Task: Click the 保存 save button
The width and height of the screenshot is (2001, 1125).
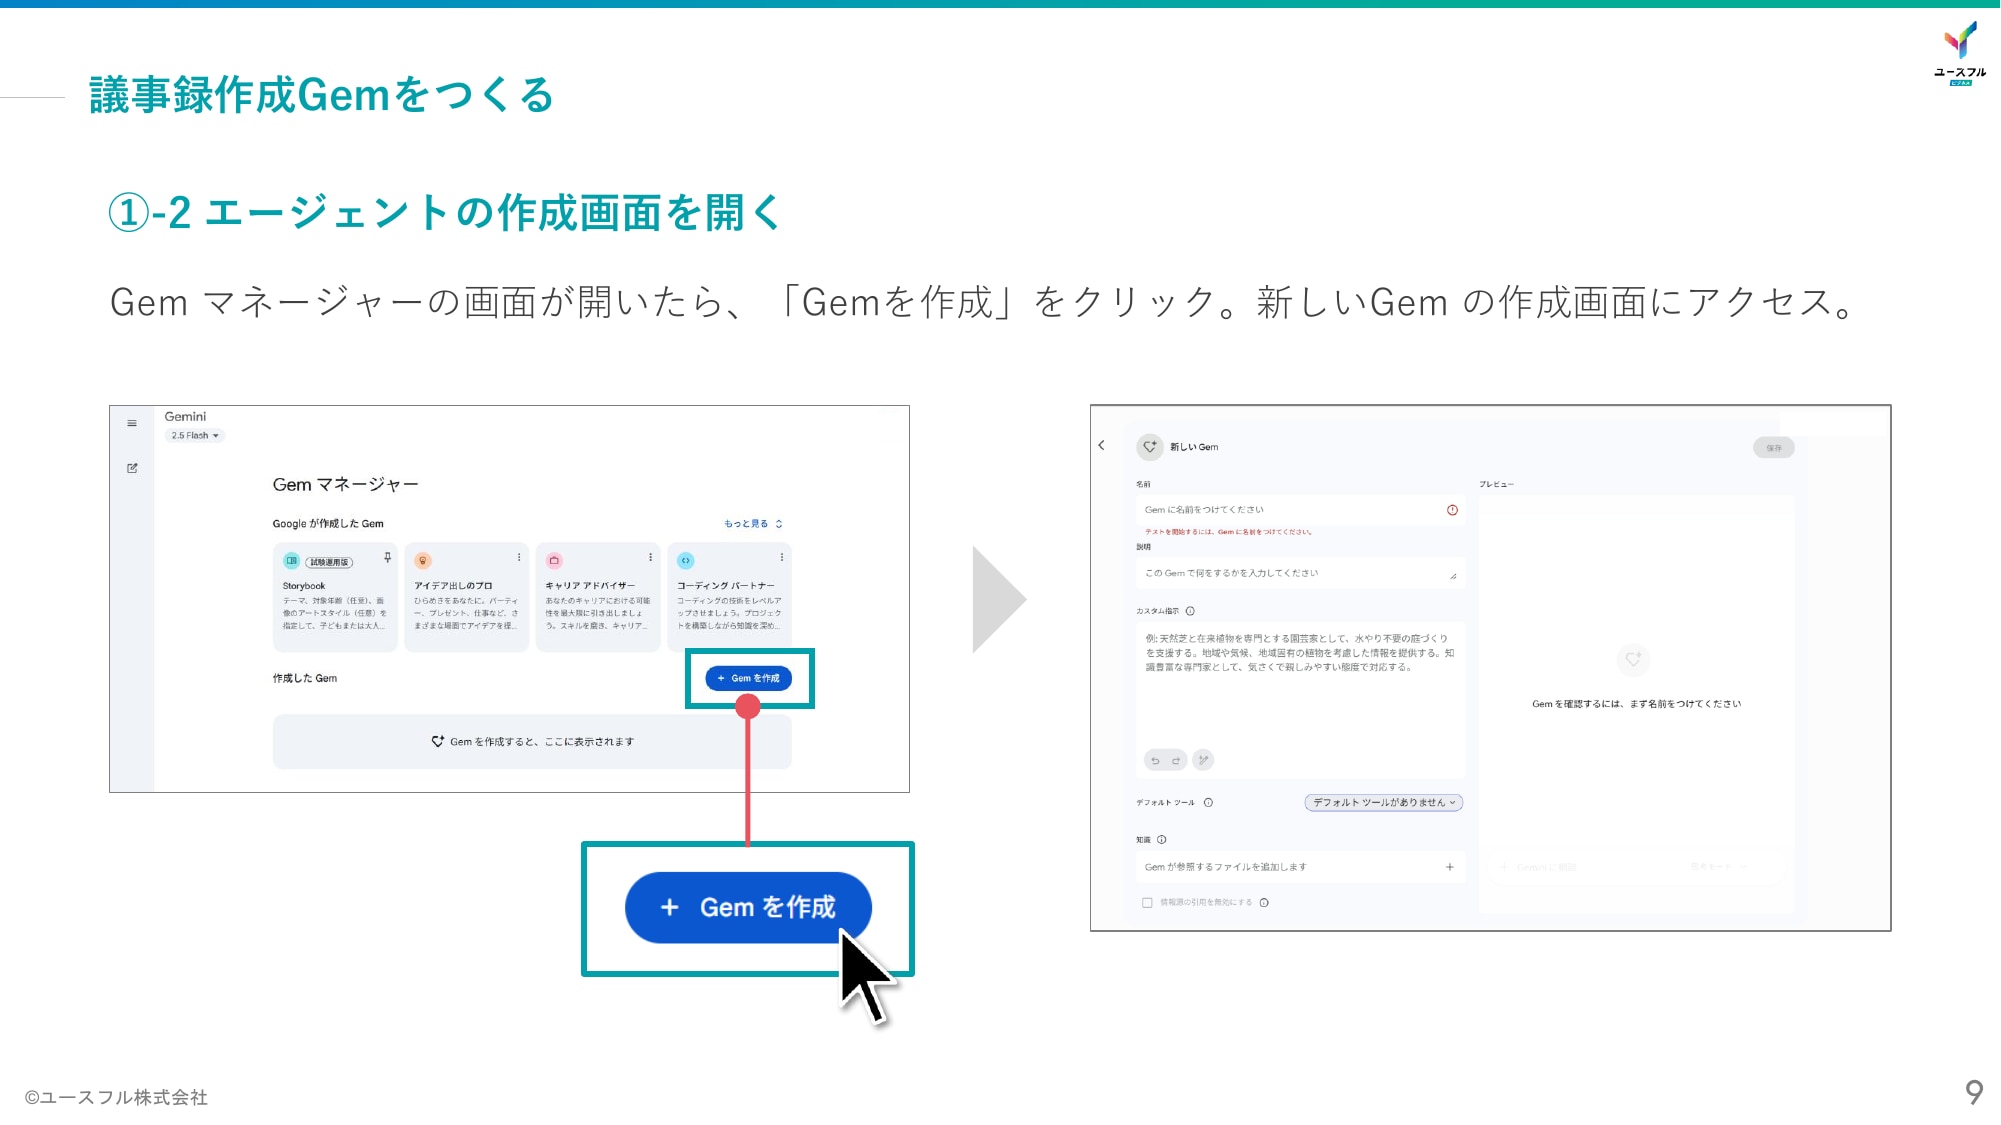Action: pyautogui.click(x=1774, y=448)
